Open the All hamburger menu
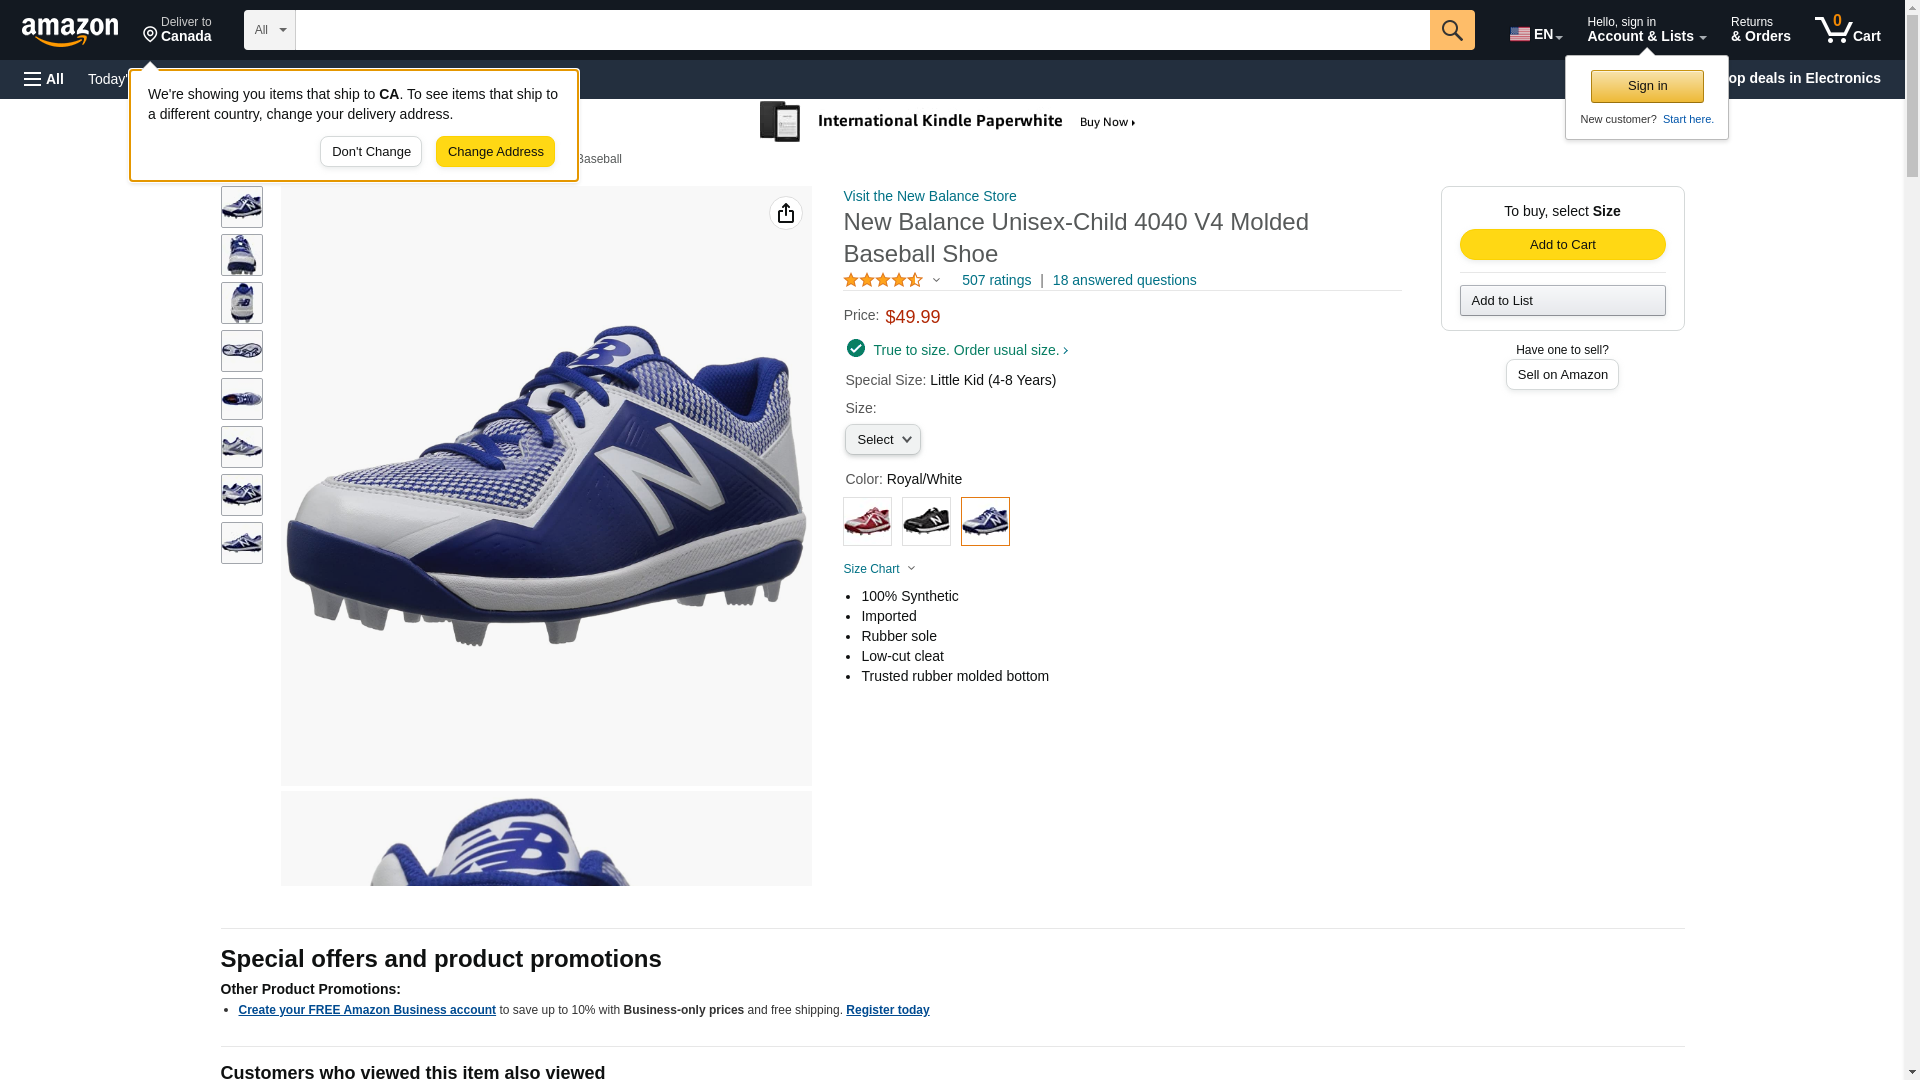This screenshot has width=1920, height=1080. point(44,79)
